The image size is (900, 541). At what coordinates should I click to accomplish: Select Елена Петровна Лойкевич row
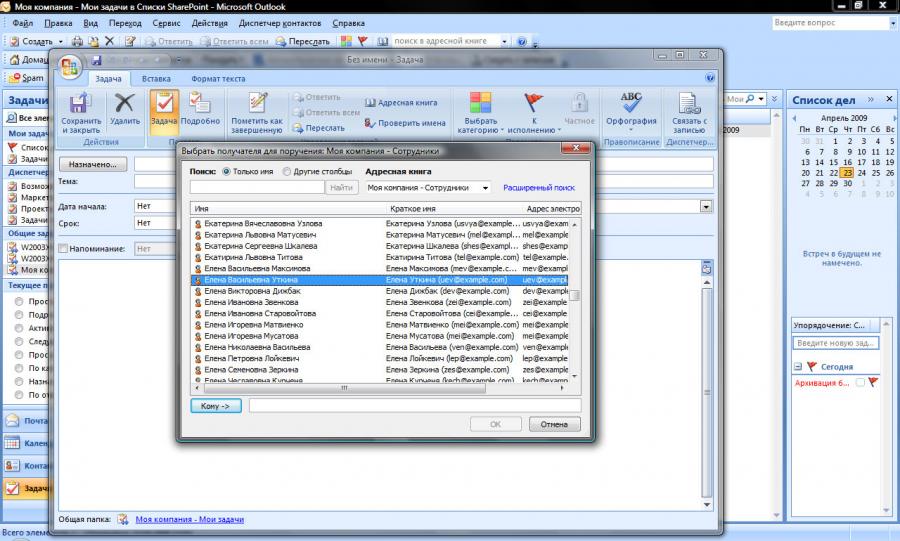point(379,359)
